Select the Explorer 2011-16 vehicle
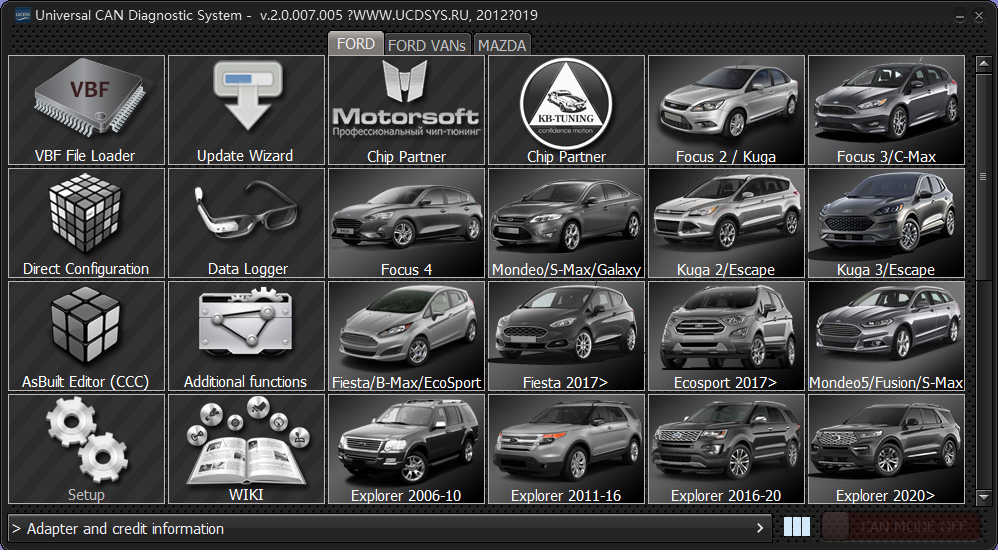The width and height of the screenshot is (998, 550). (566, 449)
